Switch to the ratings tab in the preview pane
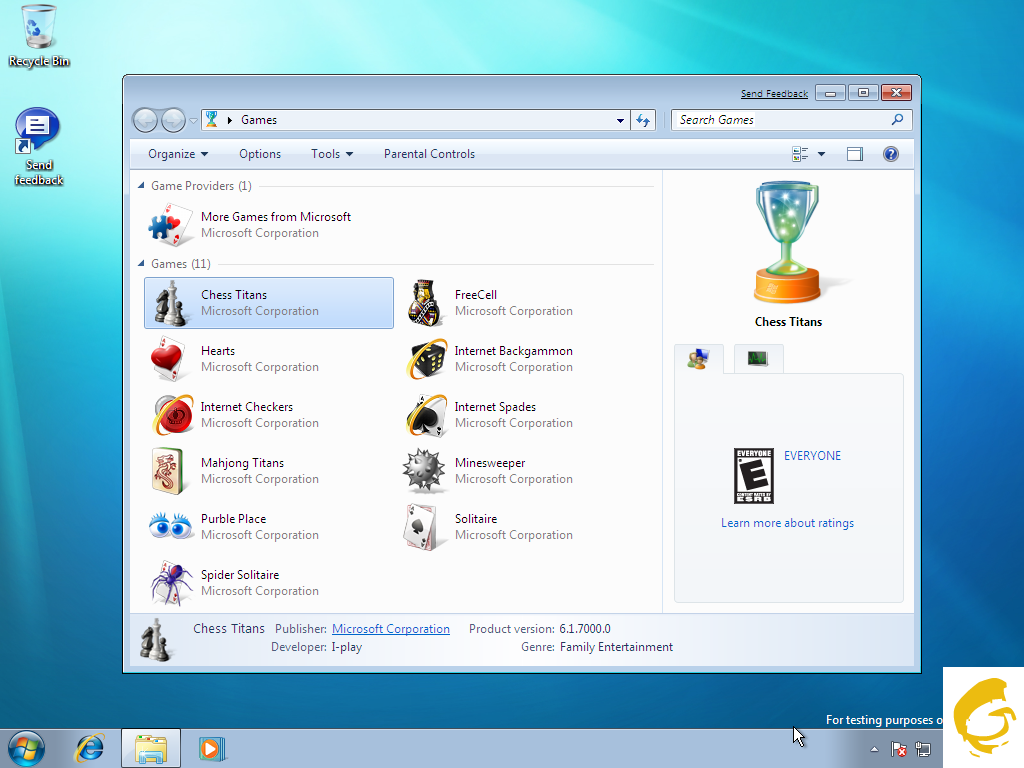The width and height of the screenshot is (1024, 768). pyautogui.click(x=699, y=359)
